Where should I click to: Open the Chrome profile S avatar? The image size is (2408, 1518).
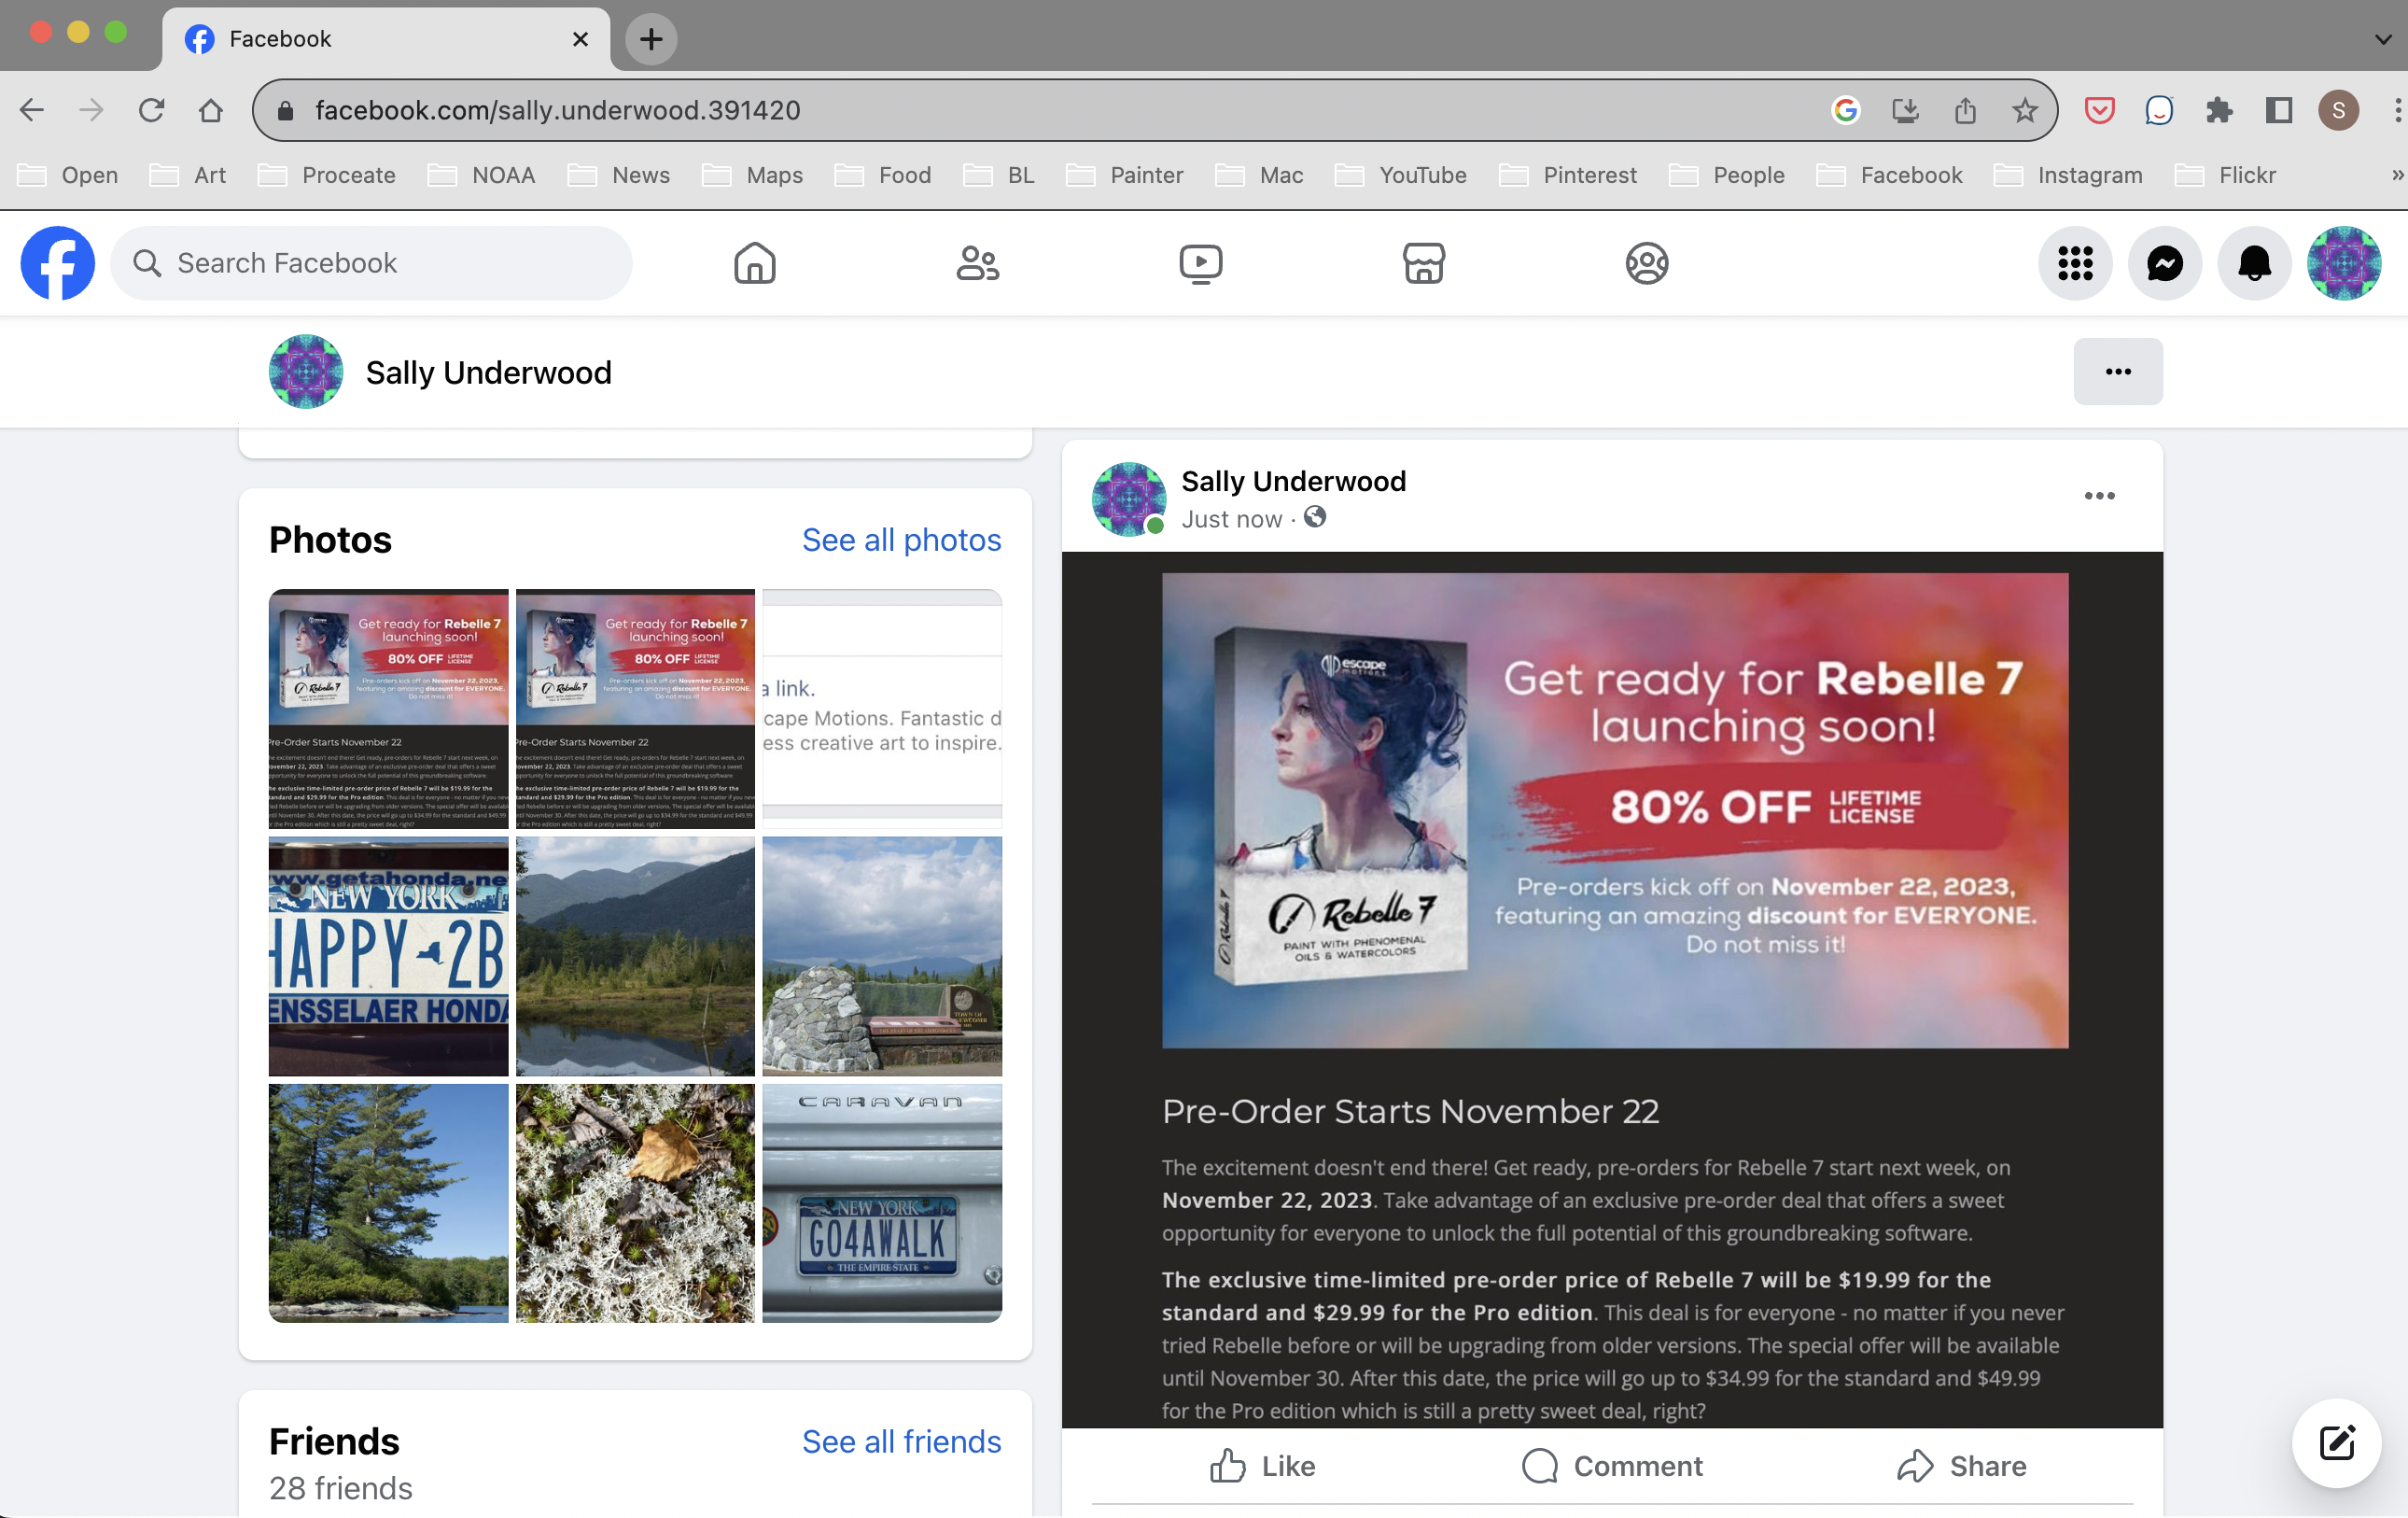pyautogui.click(x=2339, y=110)
